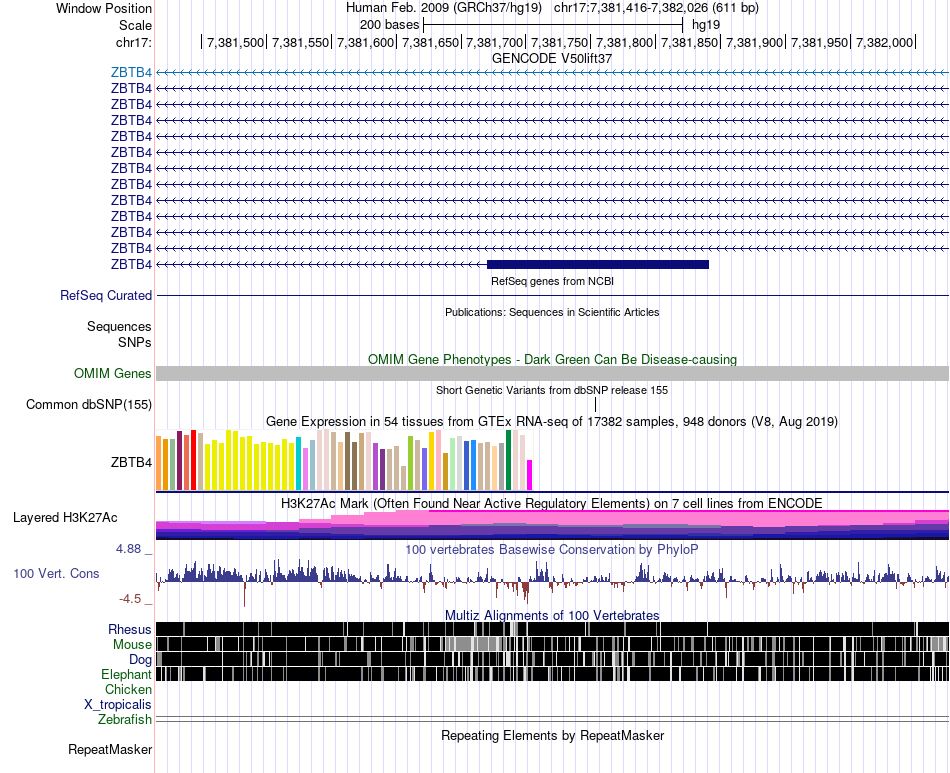
Task: Click the cyan GTEx expression bar
Action: point(299,463)
